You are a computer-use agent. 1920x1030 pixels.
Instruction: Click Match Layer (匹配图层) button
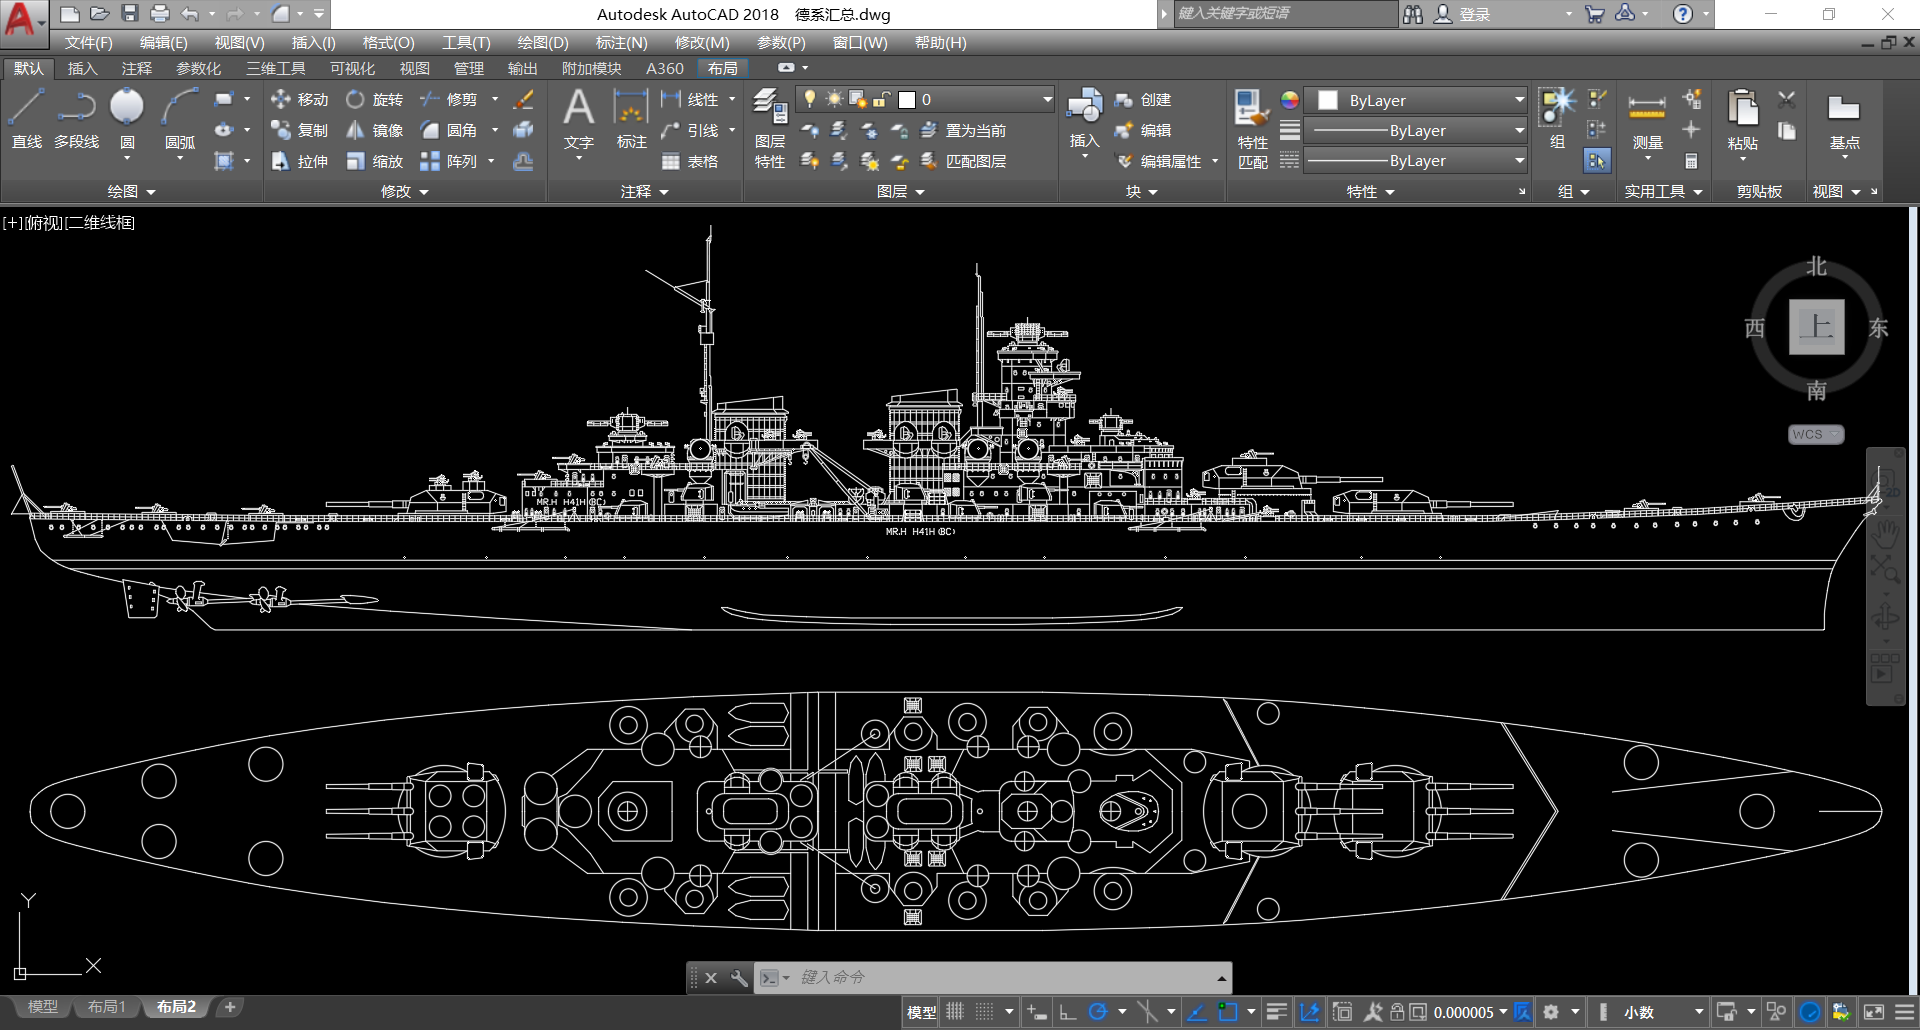pos(963,162)
